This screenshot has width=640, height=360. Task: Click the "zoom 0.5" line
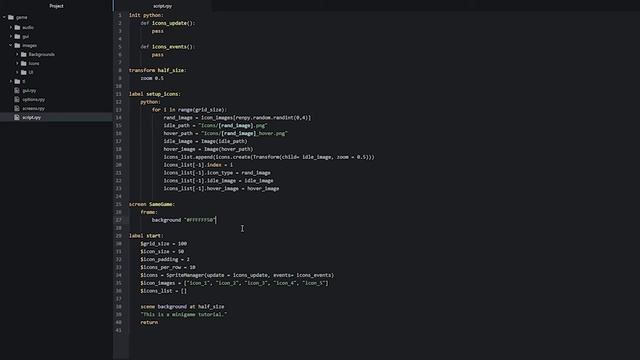pyautogui.click(x=152, y=78)
